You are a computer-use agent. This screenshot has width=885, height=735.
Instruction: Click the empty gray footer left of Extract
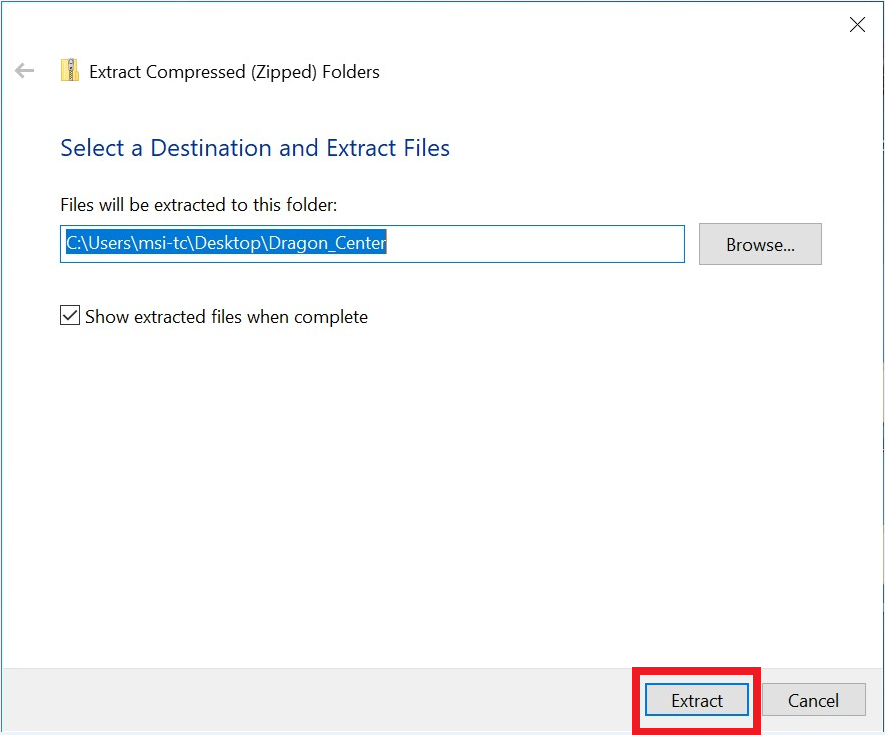(320, 700)
